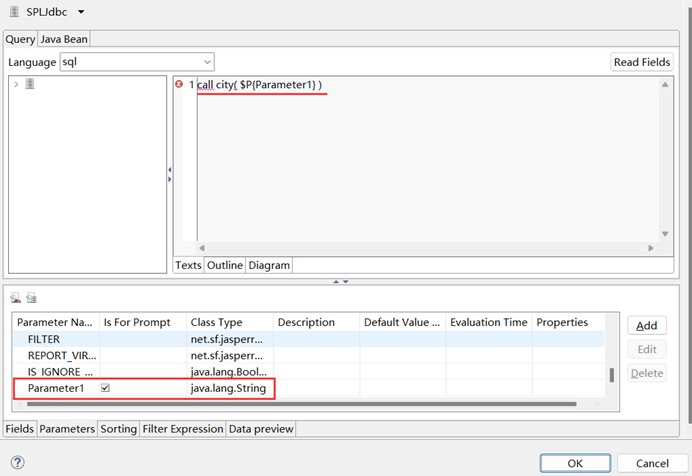The height and width of the screenshot is (476, 692).
Task: Click the Add parameter button
Action: [646, 325]
